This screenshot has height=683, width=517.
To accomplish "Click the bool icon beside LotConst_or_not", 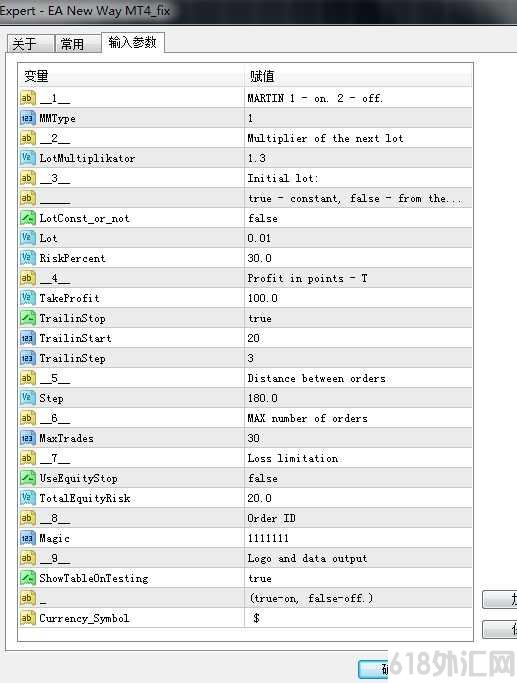I will click(x=27, y=218).
